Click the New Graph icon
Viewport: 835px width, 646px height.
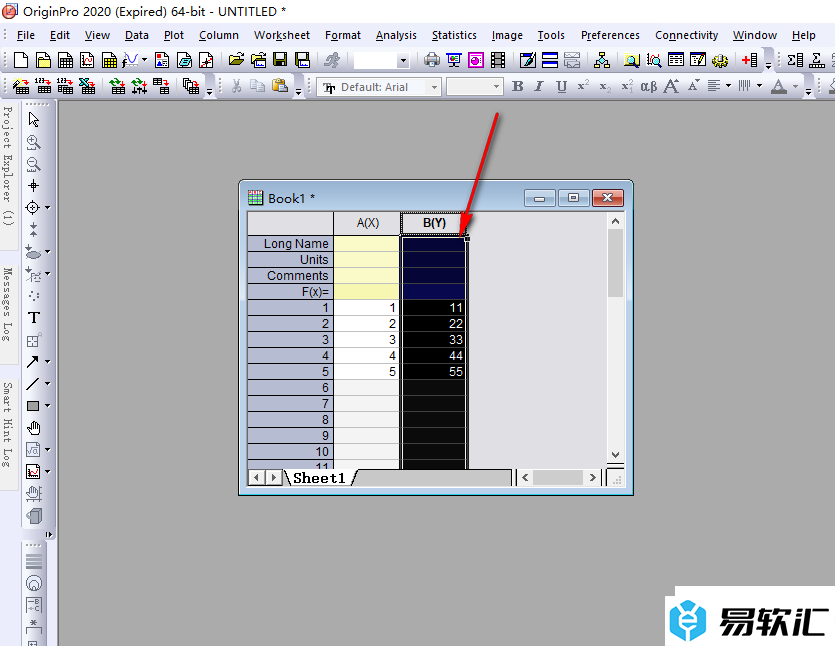click(x=87, y=60)
